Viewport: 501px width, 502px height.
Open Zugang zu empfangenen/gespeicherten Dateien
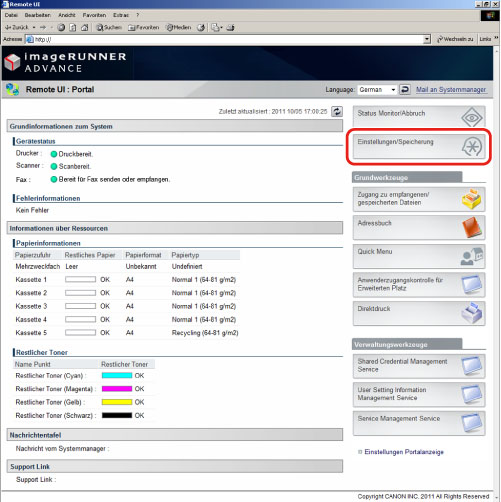coord(419,199)
